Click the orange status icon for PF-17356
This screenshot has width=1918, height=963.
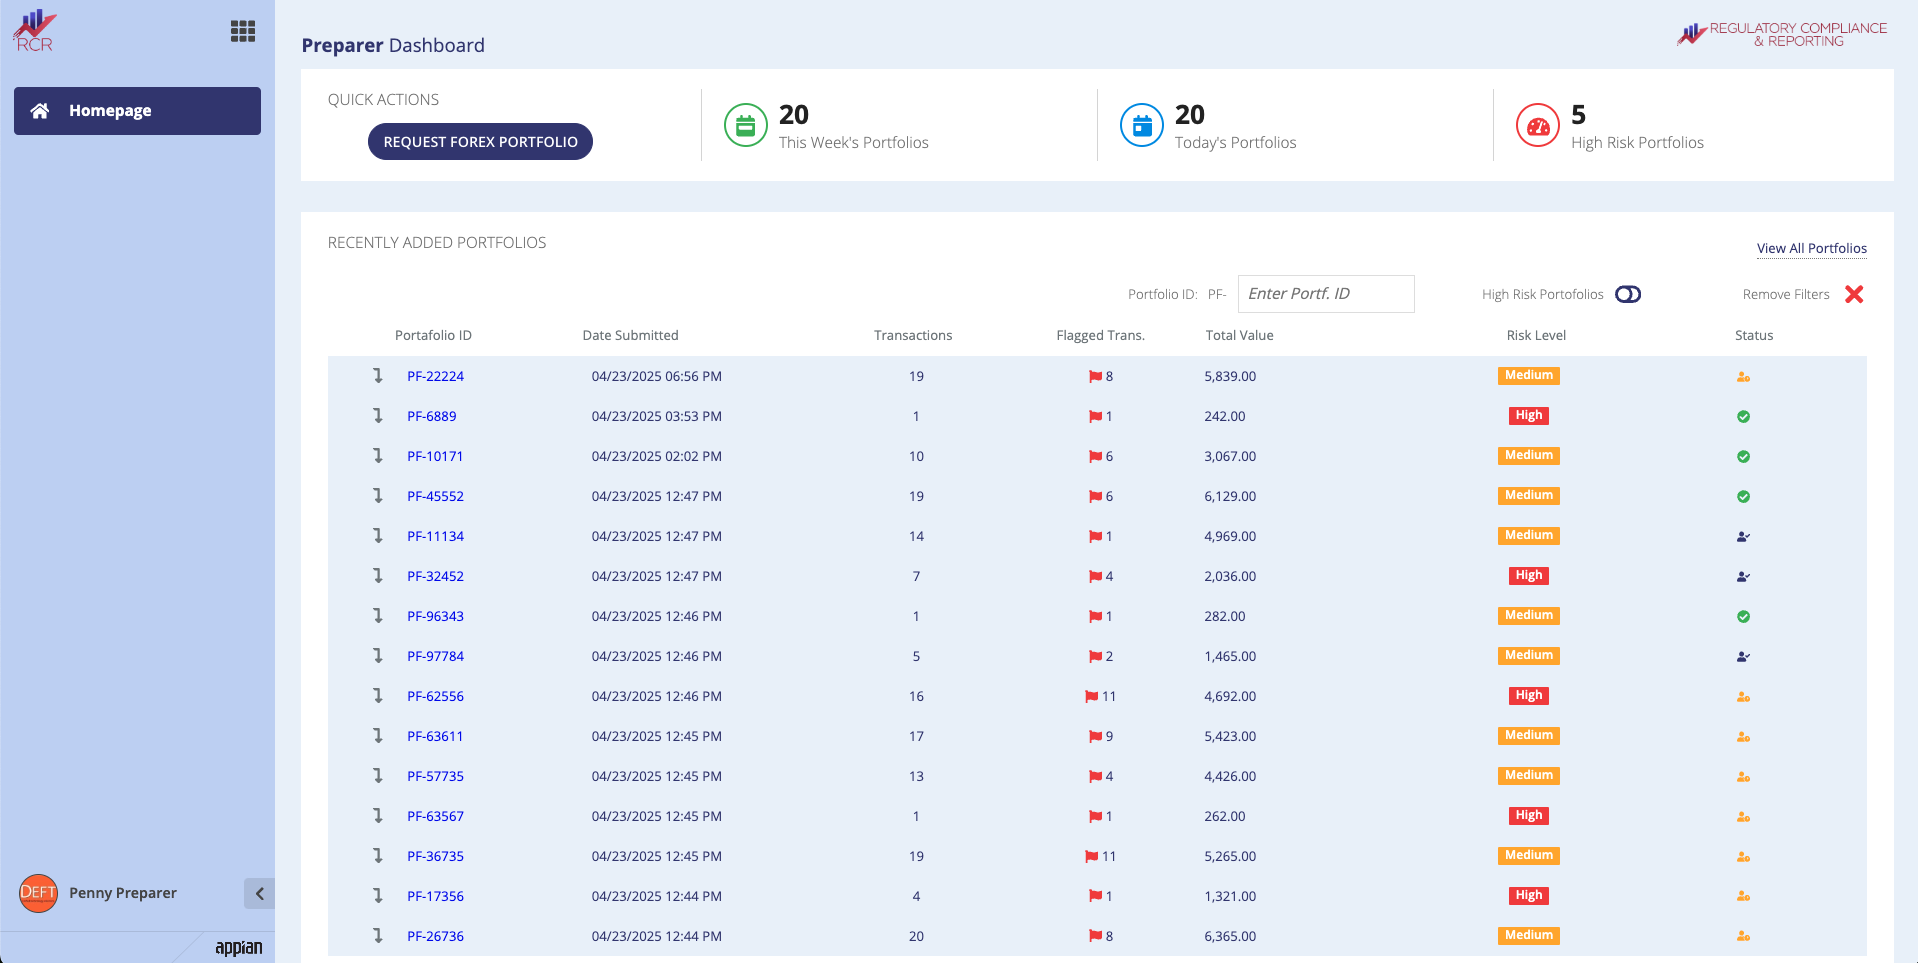1743,897
